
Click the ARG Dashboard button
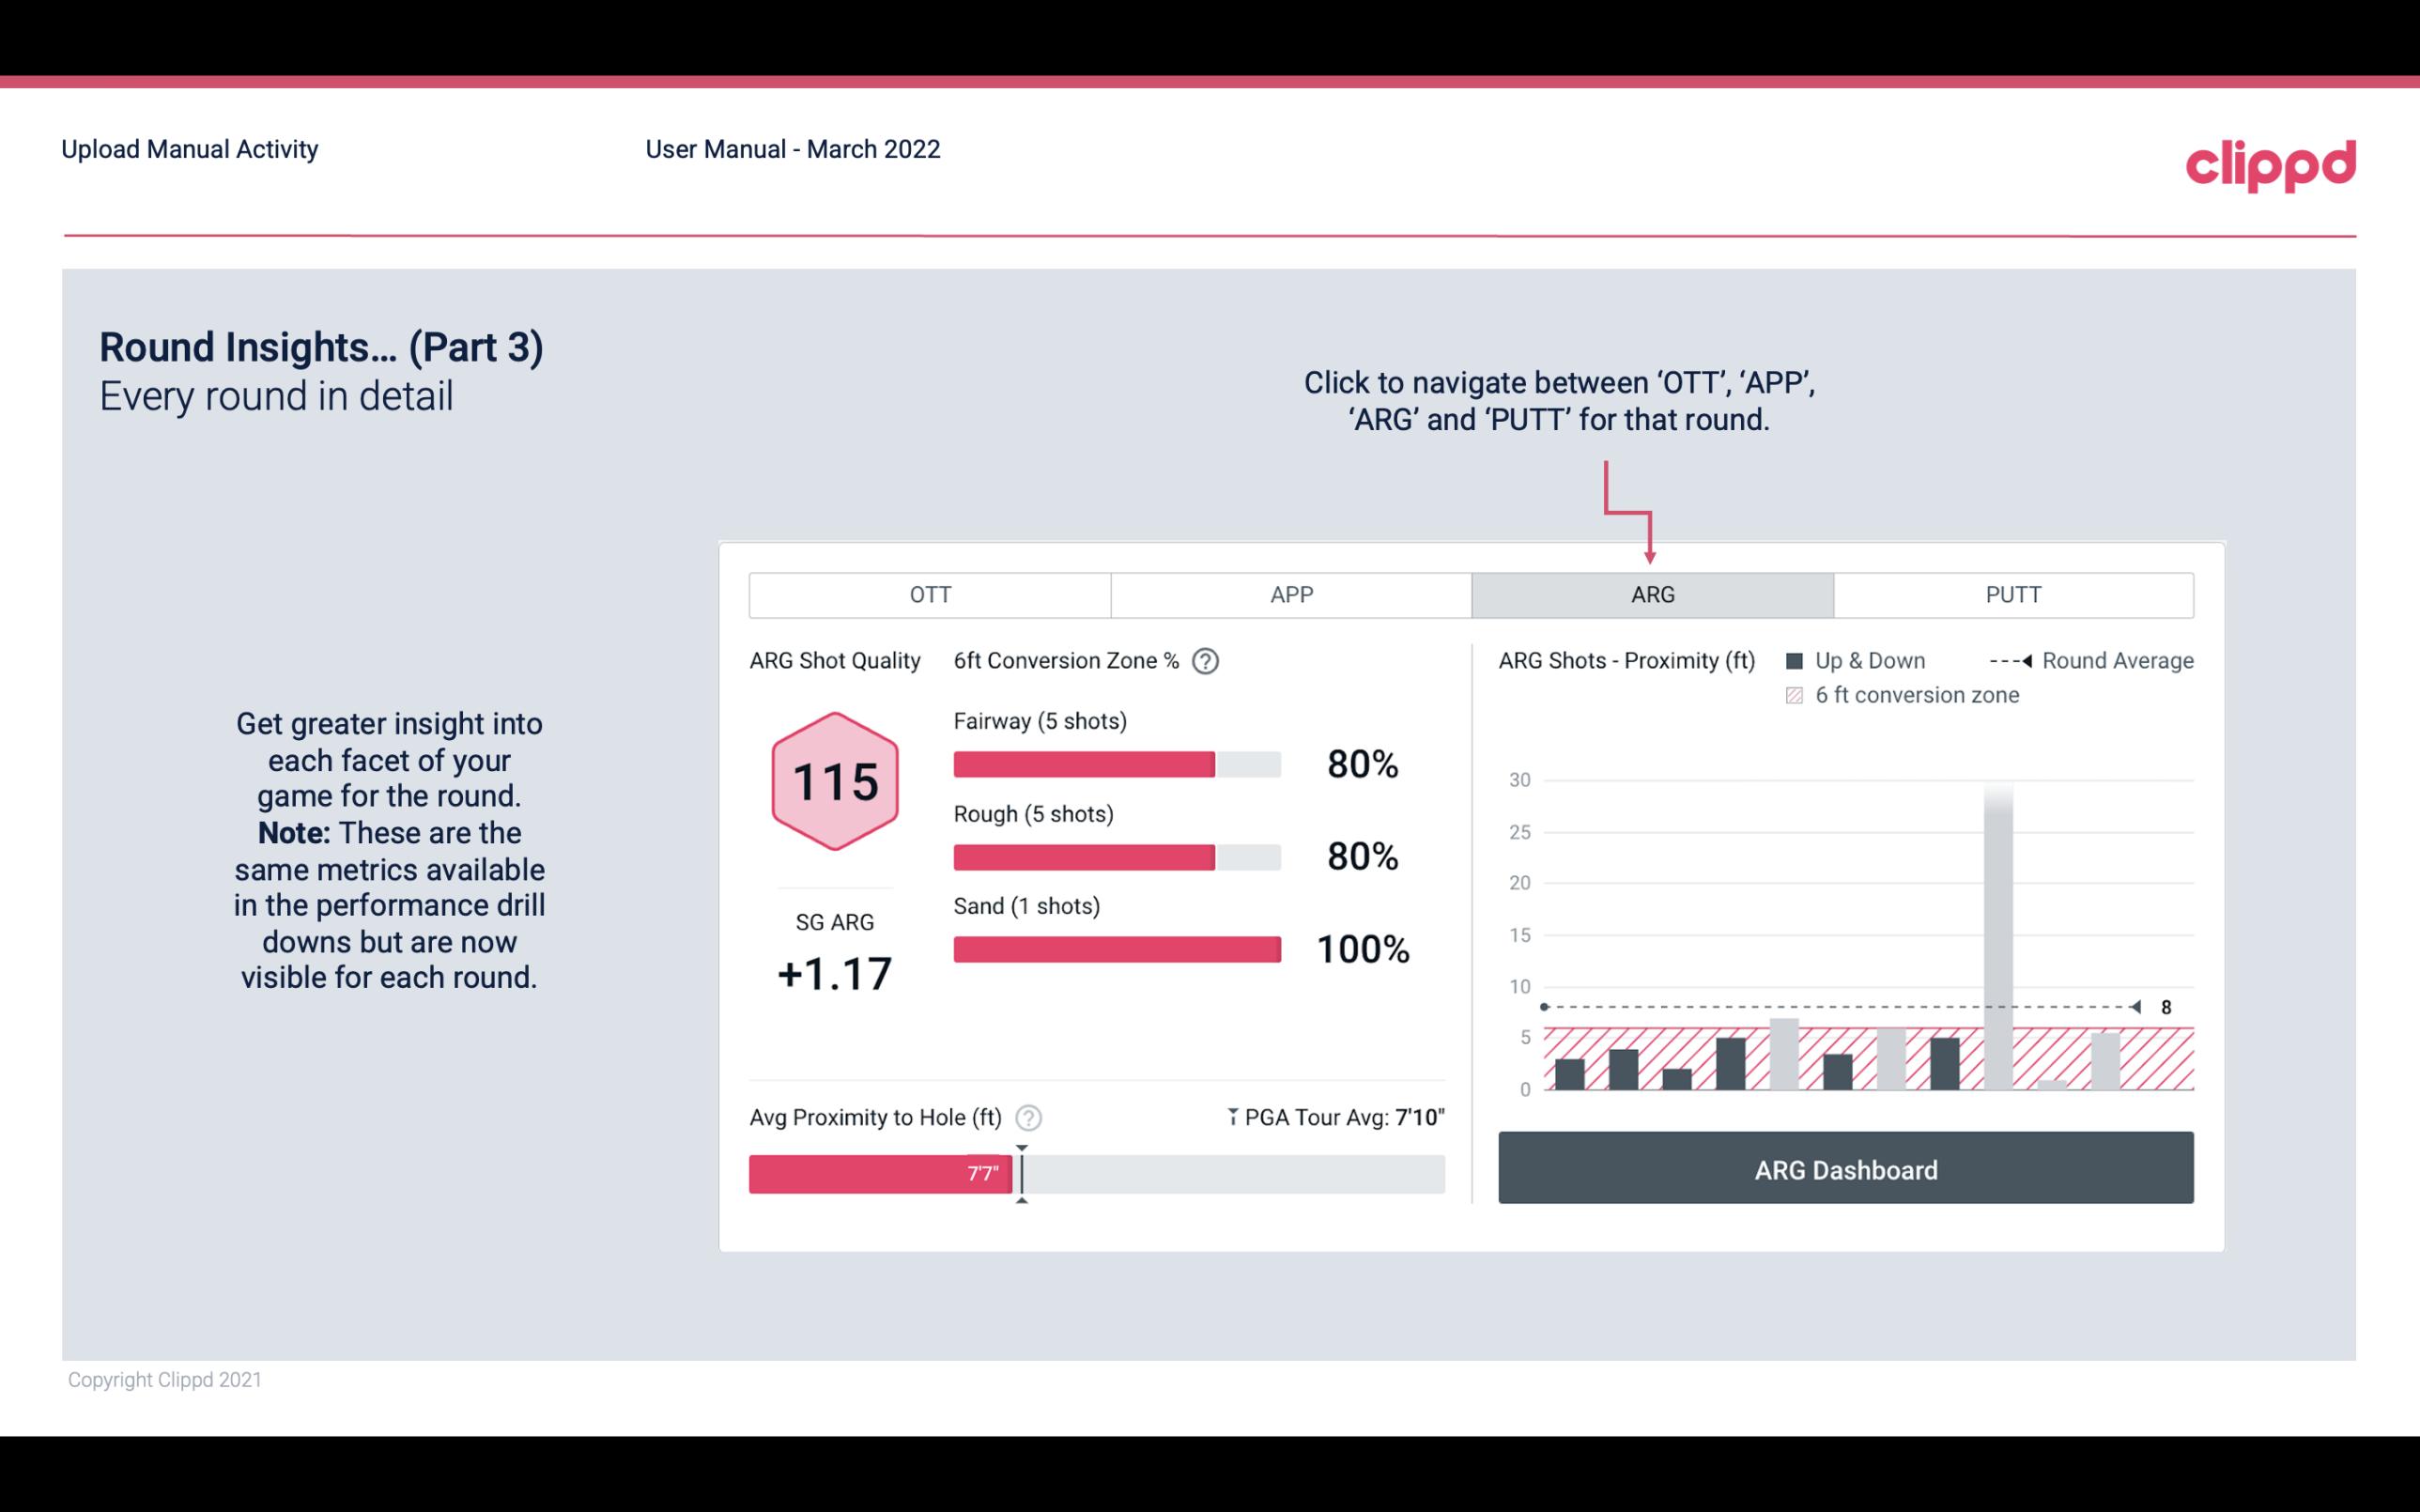pyautogui.click(x=1847, y=1167)
